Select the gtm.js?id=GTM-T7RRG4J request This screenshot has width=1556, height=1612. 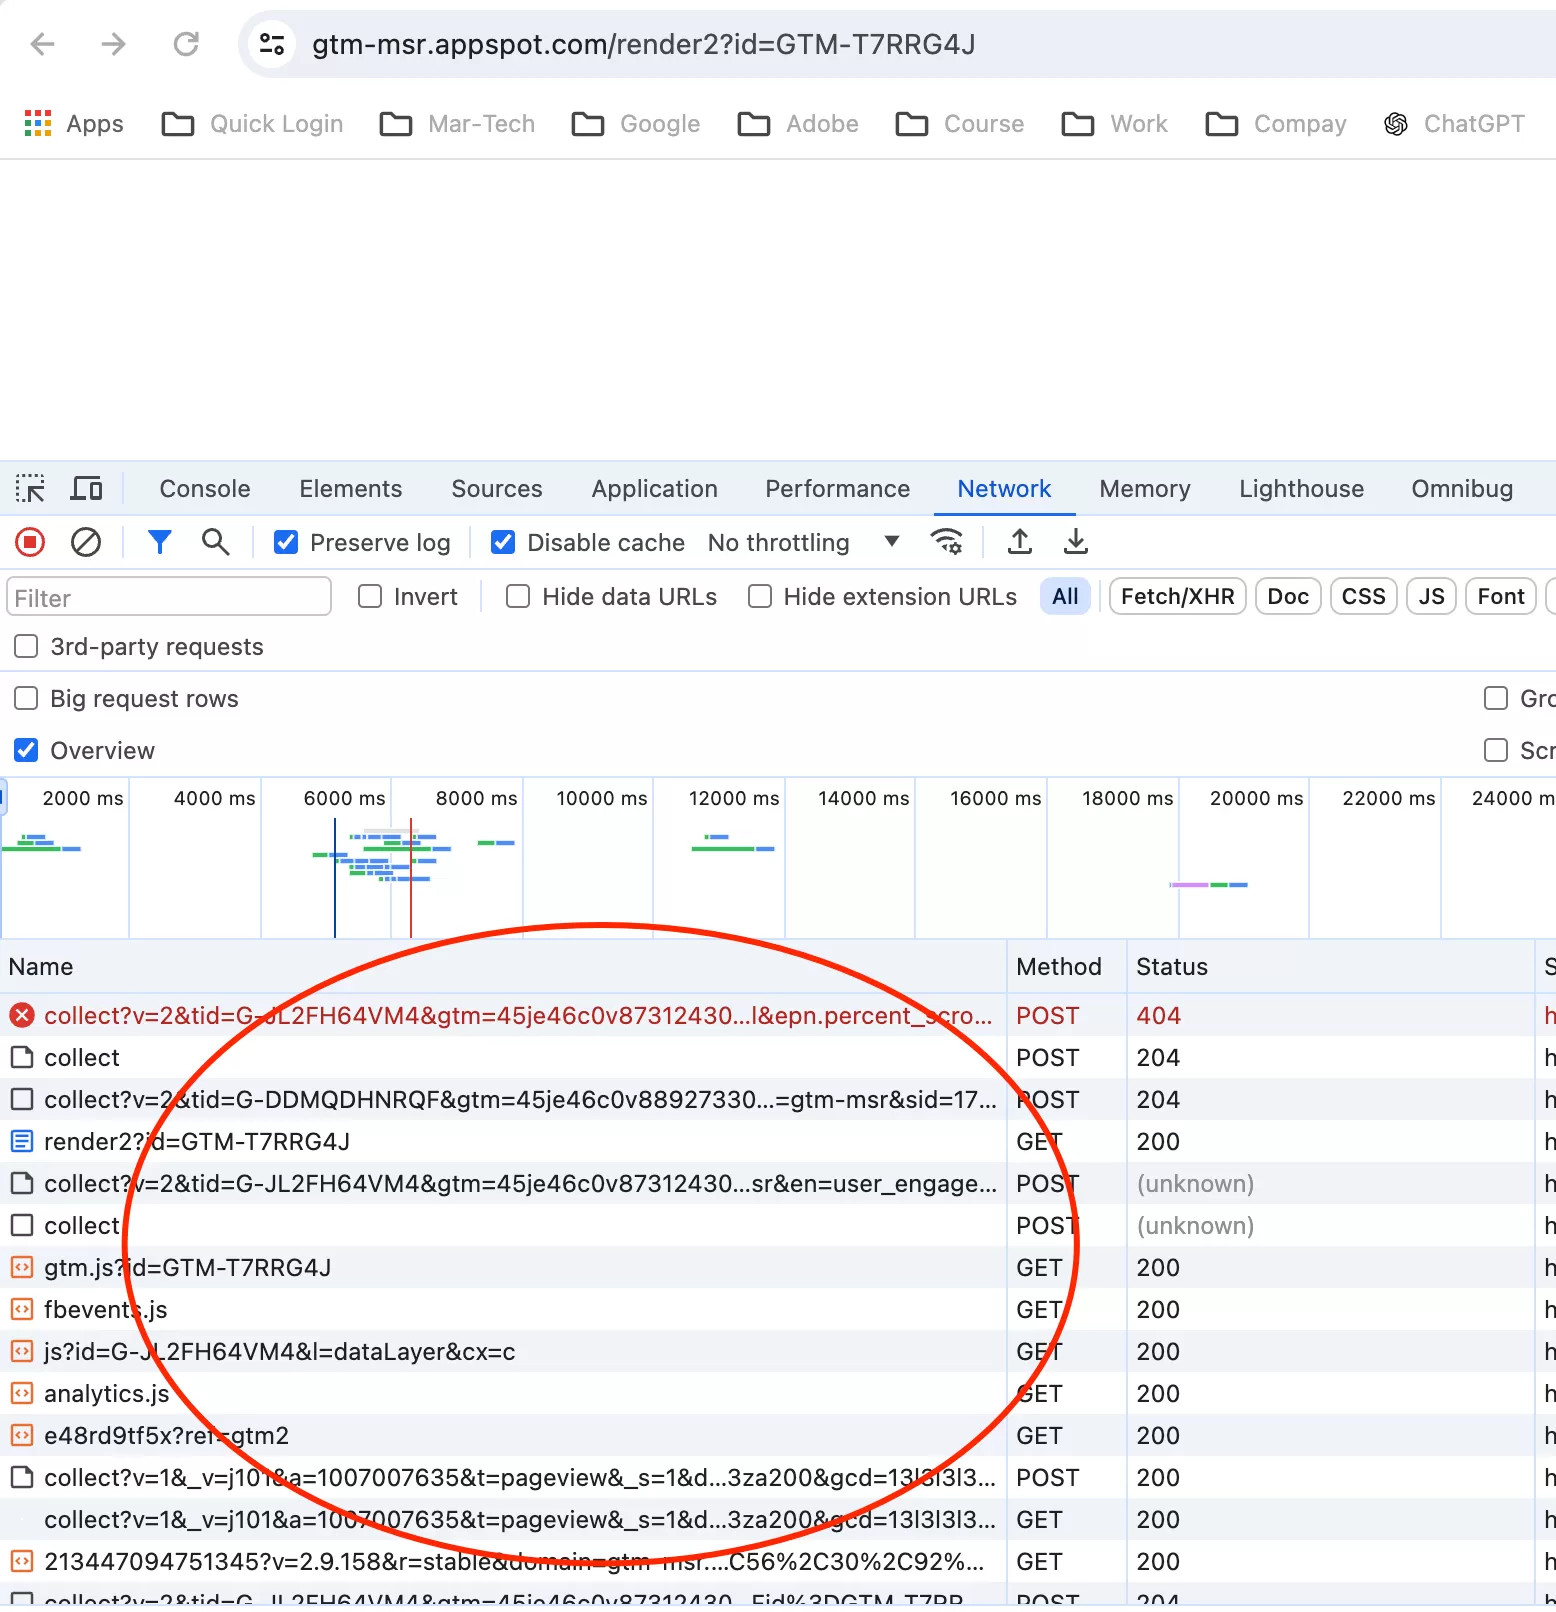[x=778, y=1268]
